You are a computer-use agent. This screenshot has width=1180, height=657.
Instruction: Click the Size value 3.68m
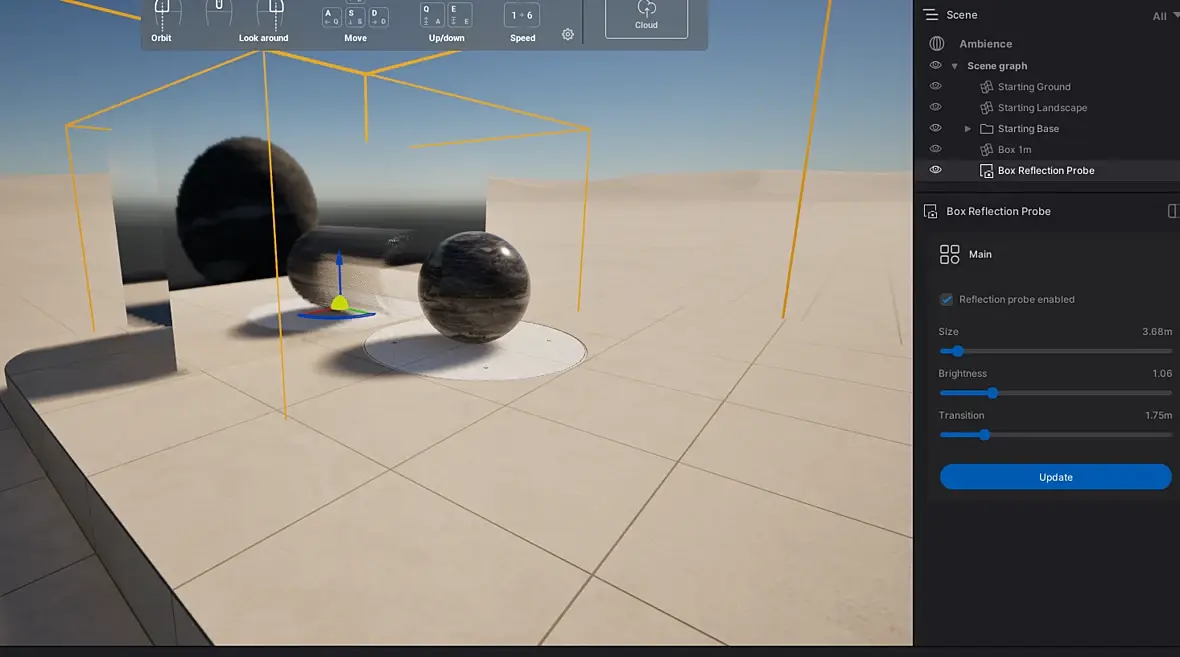click(1157, 332)
